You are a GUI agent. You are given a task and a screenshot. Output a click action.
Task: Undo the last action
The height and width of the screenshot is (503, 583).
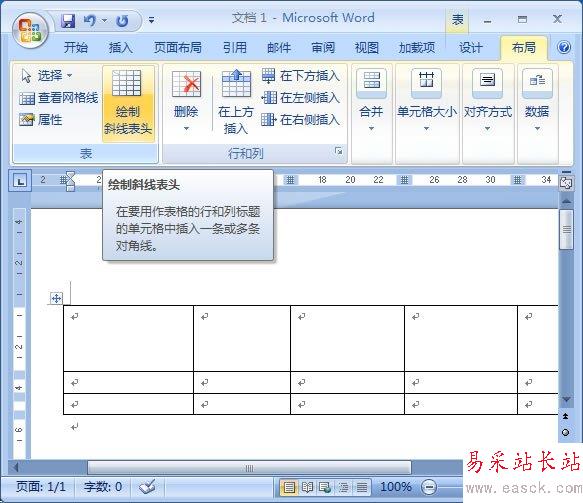tap(89, 20)
